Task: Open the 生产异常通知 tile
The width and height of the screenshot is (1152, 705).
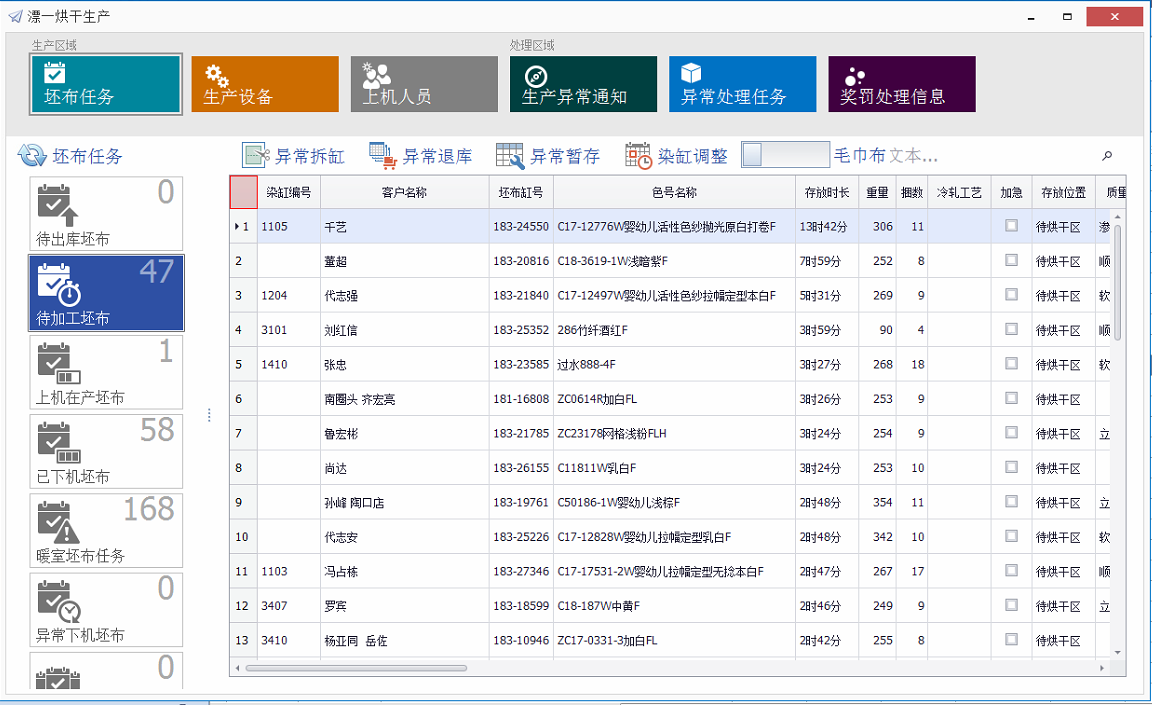Action: (583, 84)
